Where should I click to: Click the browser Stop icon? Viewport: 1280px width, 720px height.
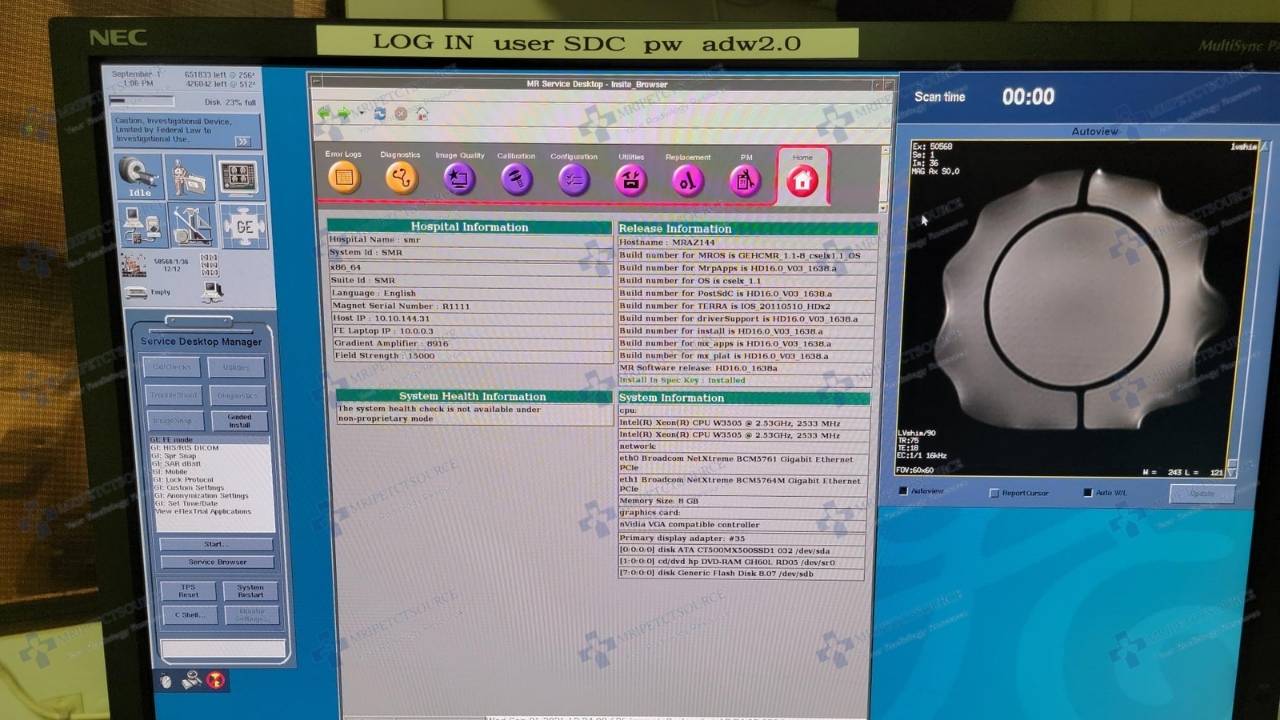(401, 113)
